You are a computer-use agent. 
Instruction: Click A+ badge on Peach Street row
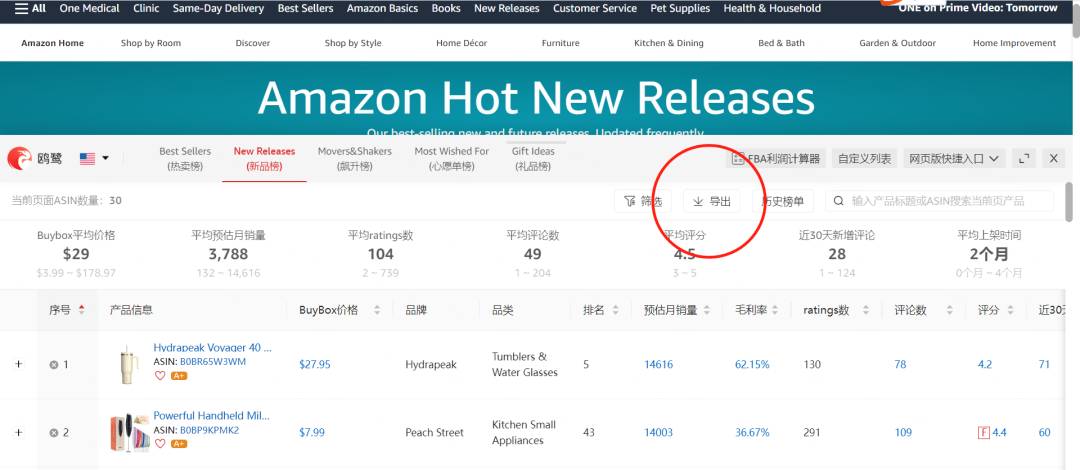(x=179, y=444)
